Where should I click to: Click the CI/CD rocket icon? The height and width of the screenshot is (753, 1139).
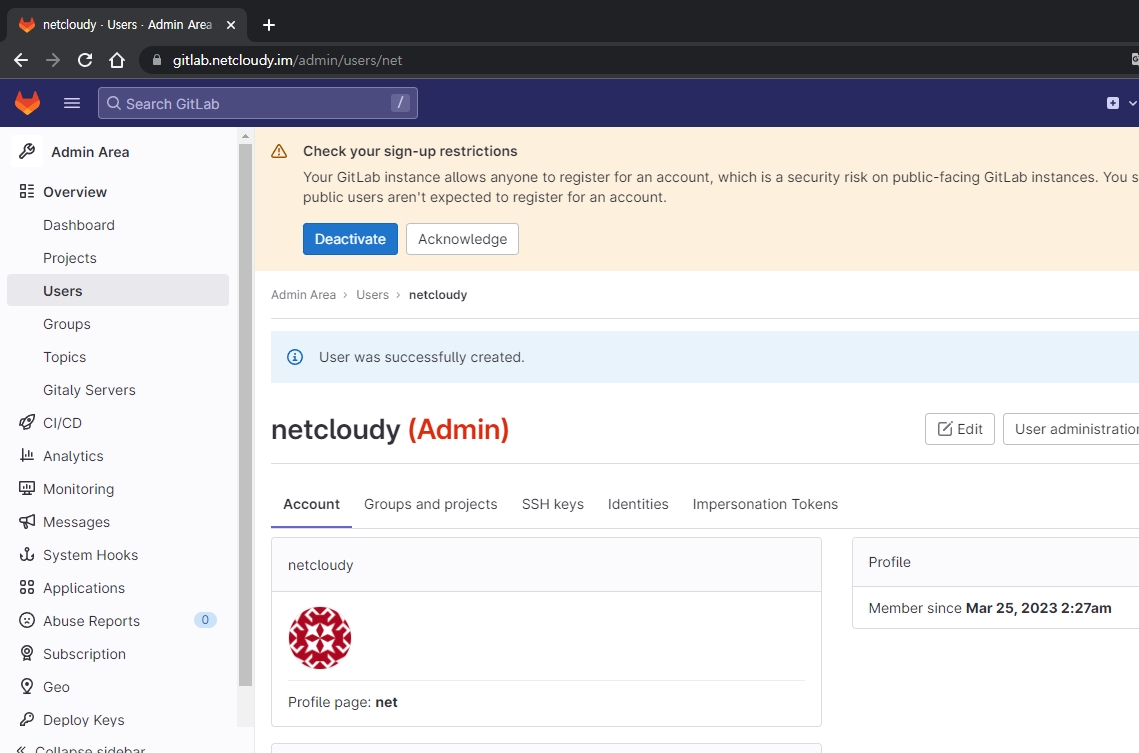(27, 422)
